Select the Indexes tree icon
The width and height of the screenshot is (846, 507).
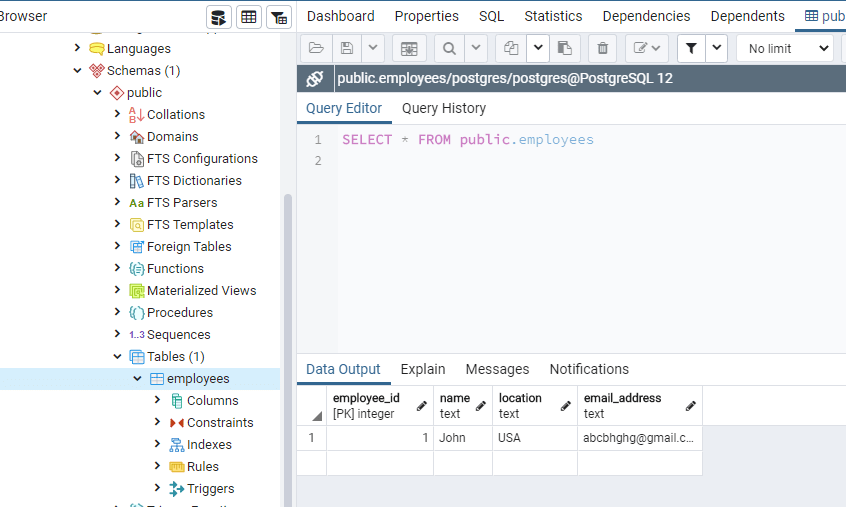(x=176, y=445)
